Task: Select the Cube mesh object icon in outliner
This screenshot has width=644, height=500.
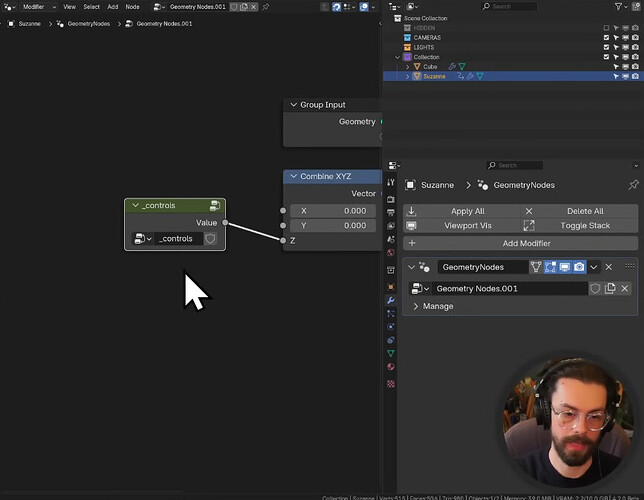Action: pos(417,67)
